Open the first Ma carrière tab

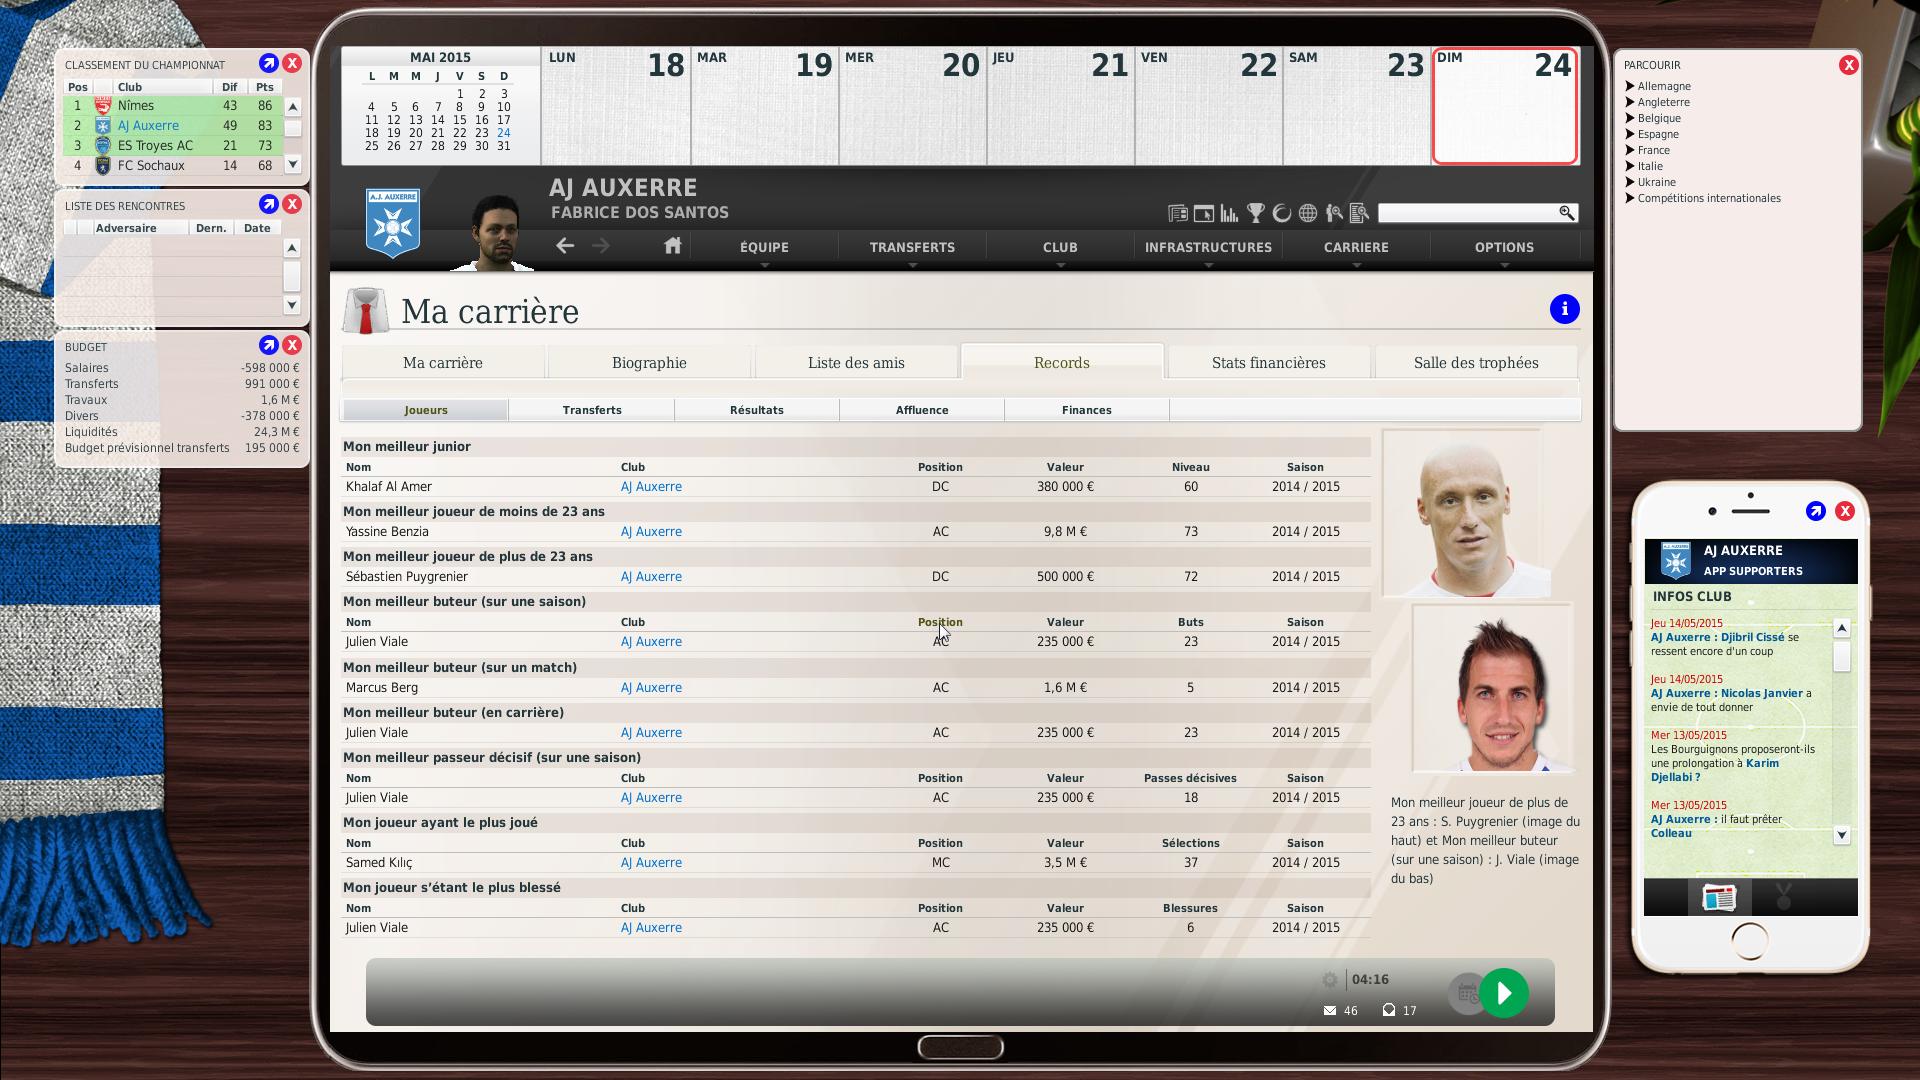(x=443, y=363)
